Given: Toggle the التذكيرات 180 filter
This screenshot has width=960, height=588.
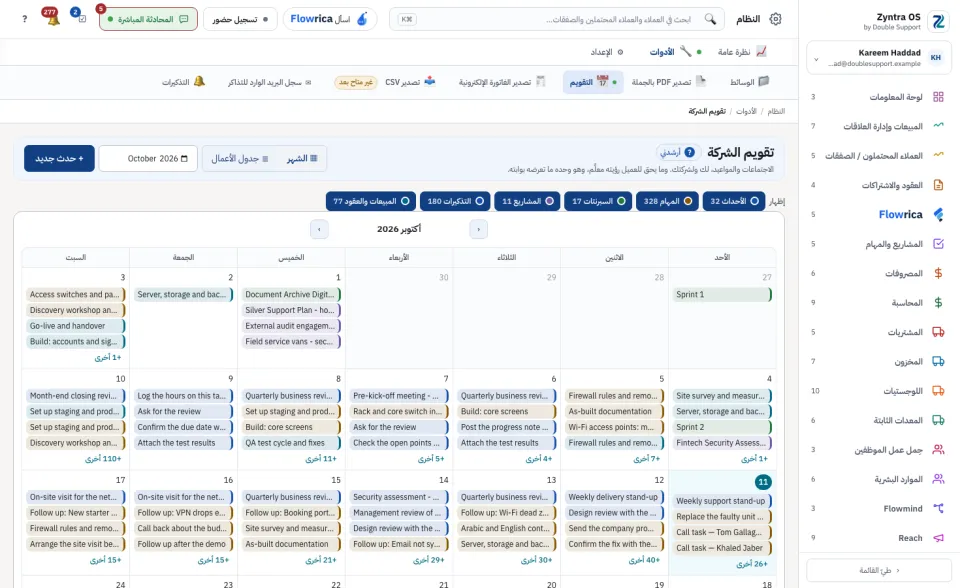Looking at the screenshot, I should [x=455, y=201].
